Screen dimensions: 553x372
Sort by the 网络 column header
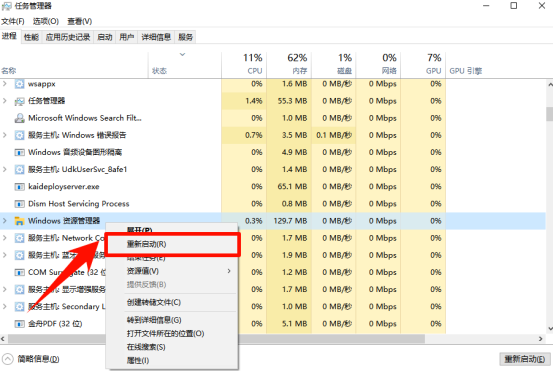[x=378, y=65]
